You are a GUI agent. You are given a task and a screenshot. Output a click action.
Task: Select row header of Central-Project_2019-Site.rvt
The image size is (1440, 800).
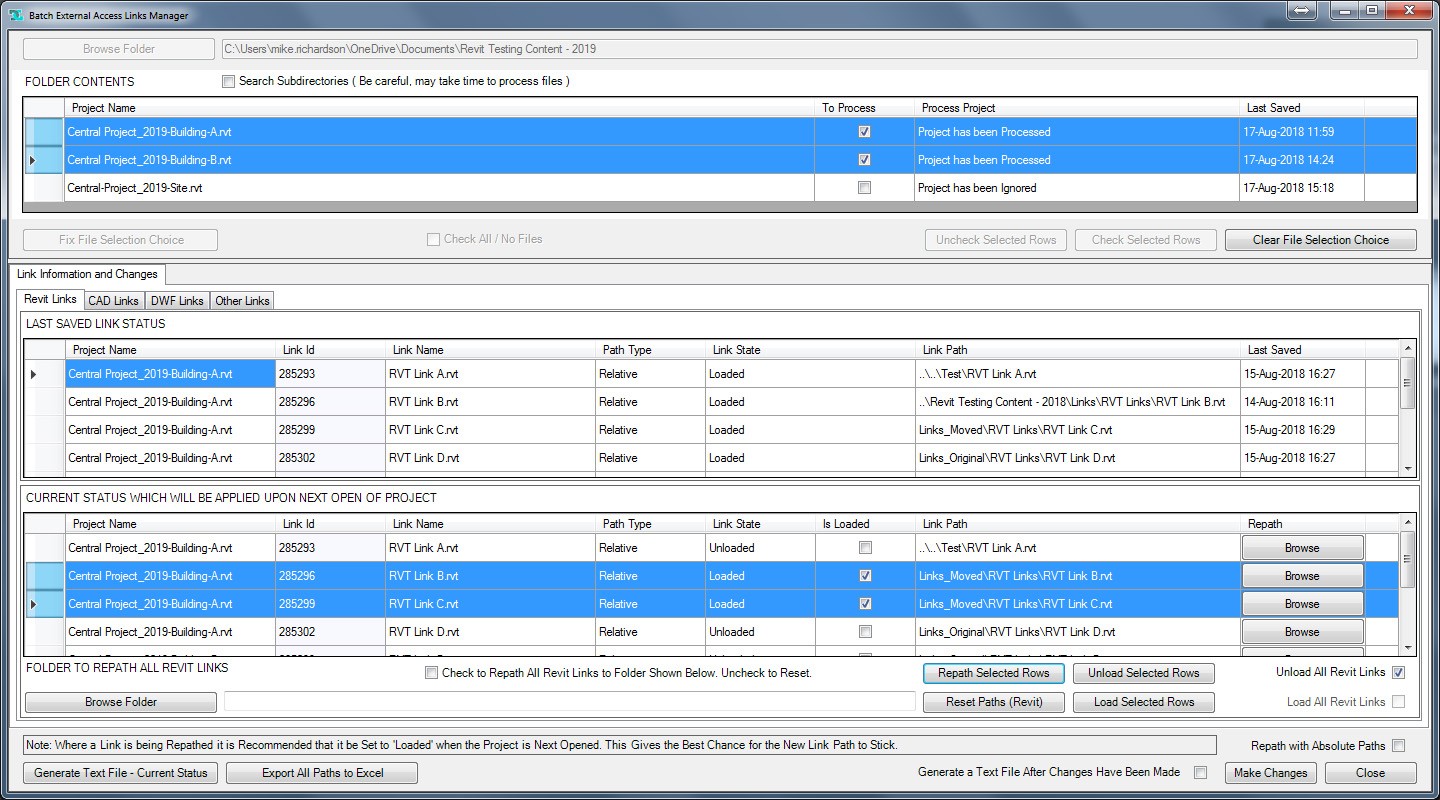tap(44, 188)
